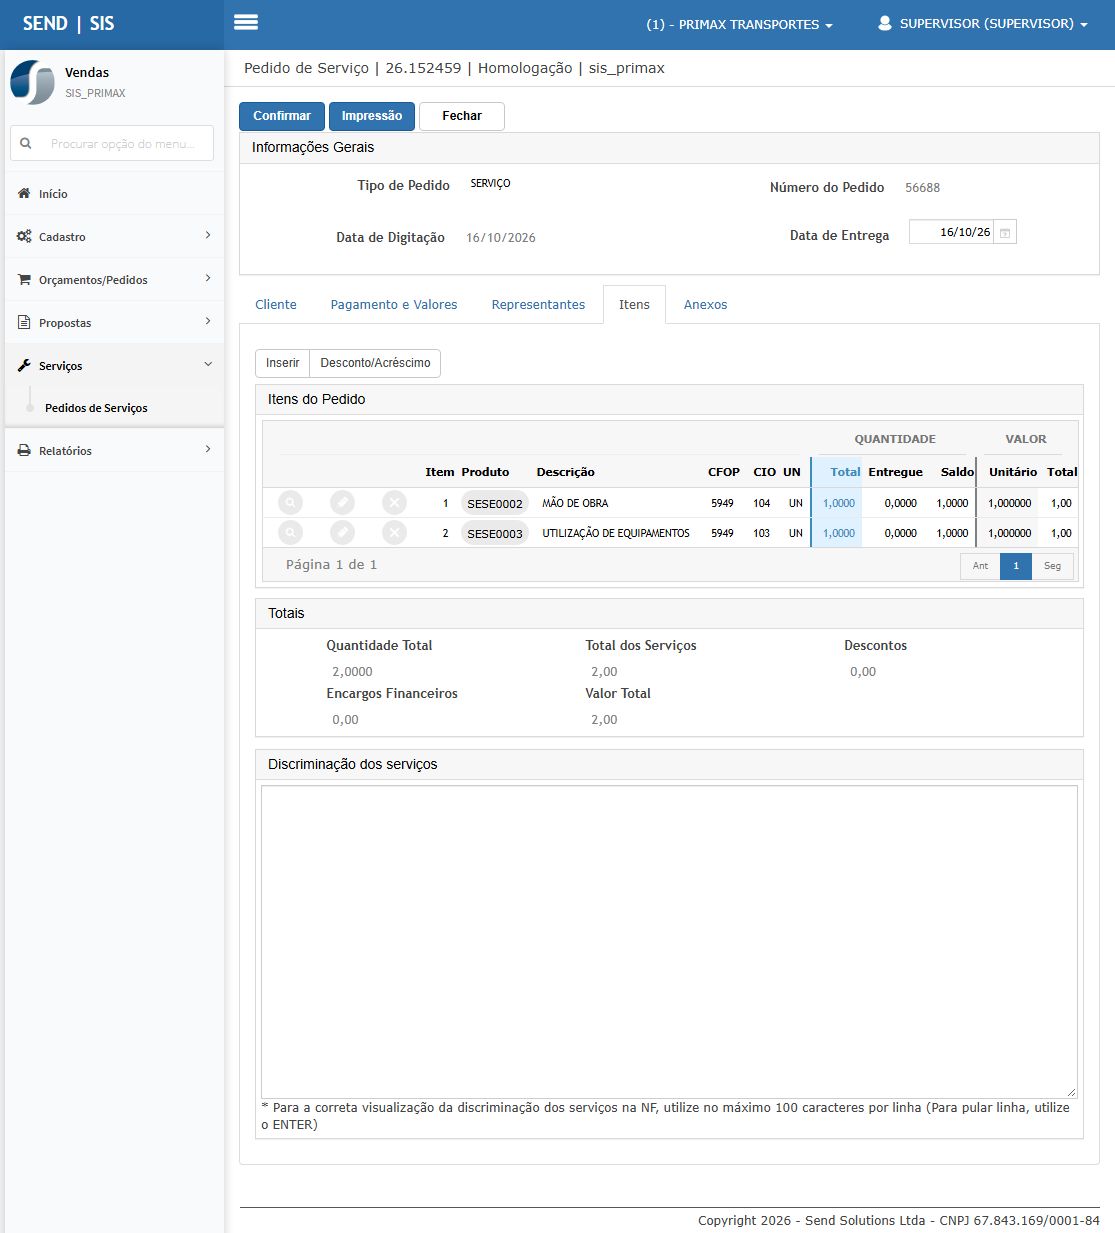Select the Itens tab
Image resolution: width=1115 pixels, height=1233 pixels.
634,305
